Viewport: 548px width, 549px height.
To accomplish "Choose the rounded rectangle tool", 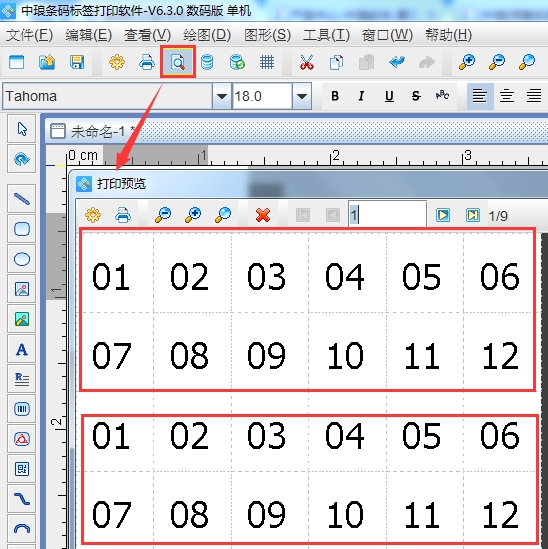I will click(22, 229).
